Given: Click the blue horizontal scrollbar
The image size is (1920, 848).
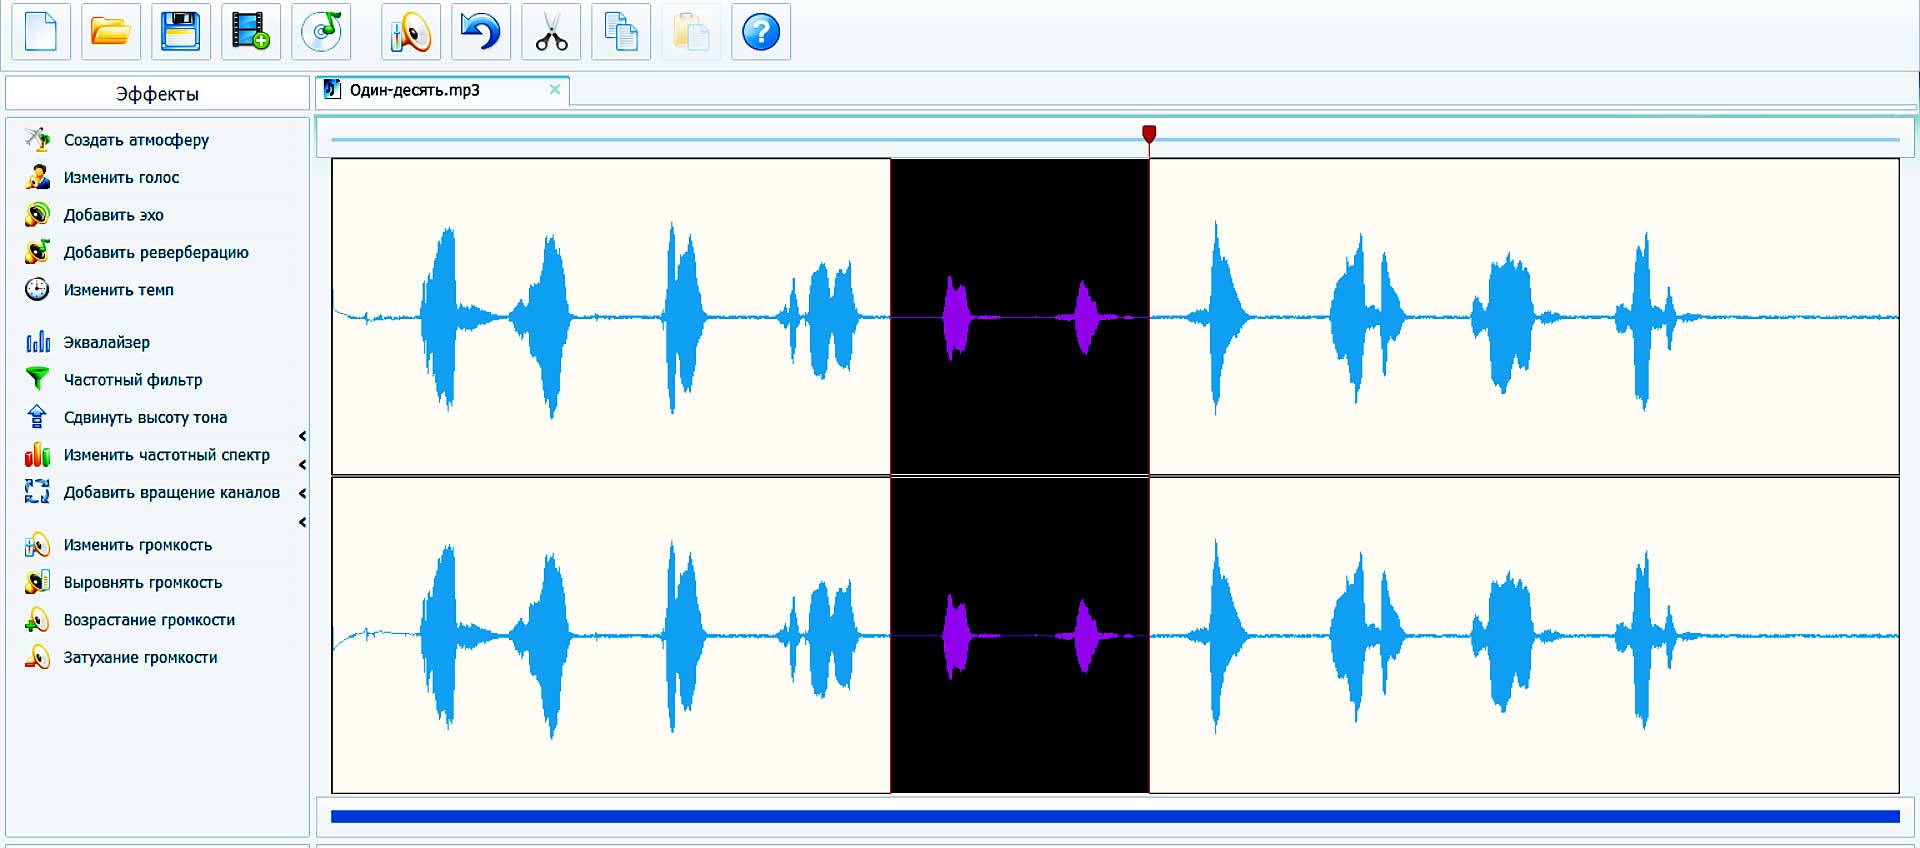Looking at the screenshot, I should [1115, 817].
